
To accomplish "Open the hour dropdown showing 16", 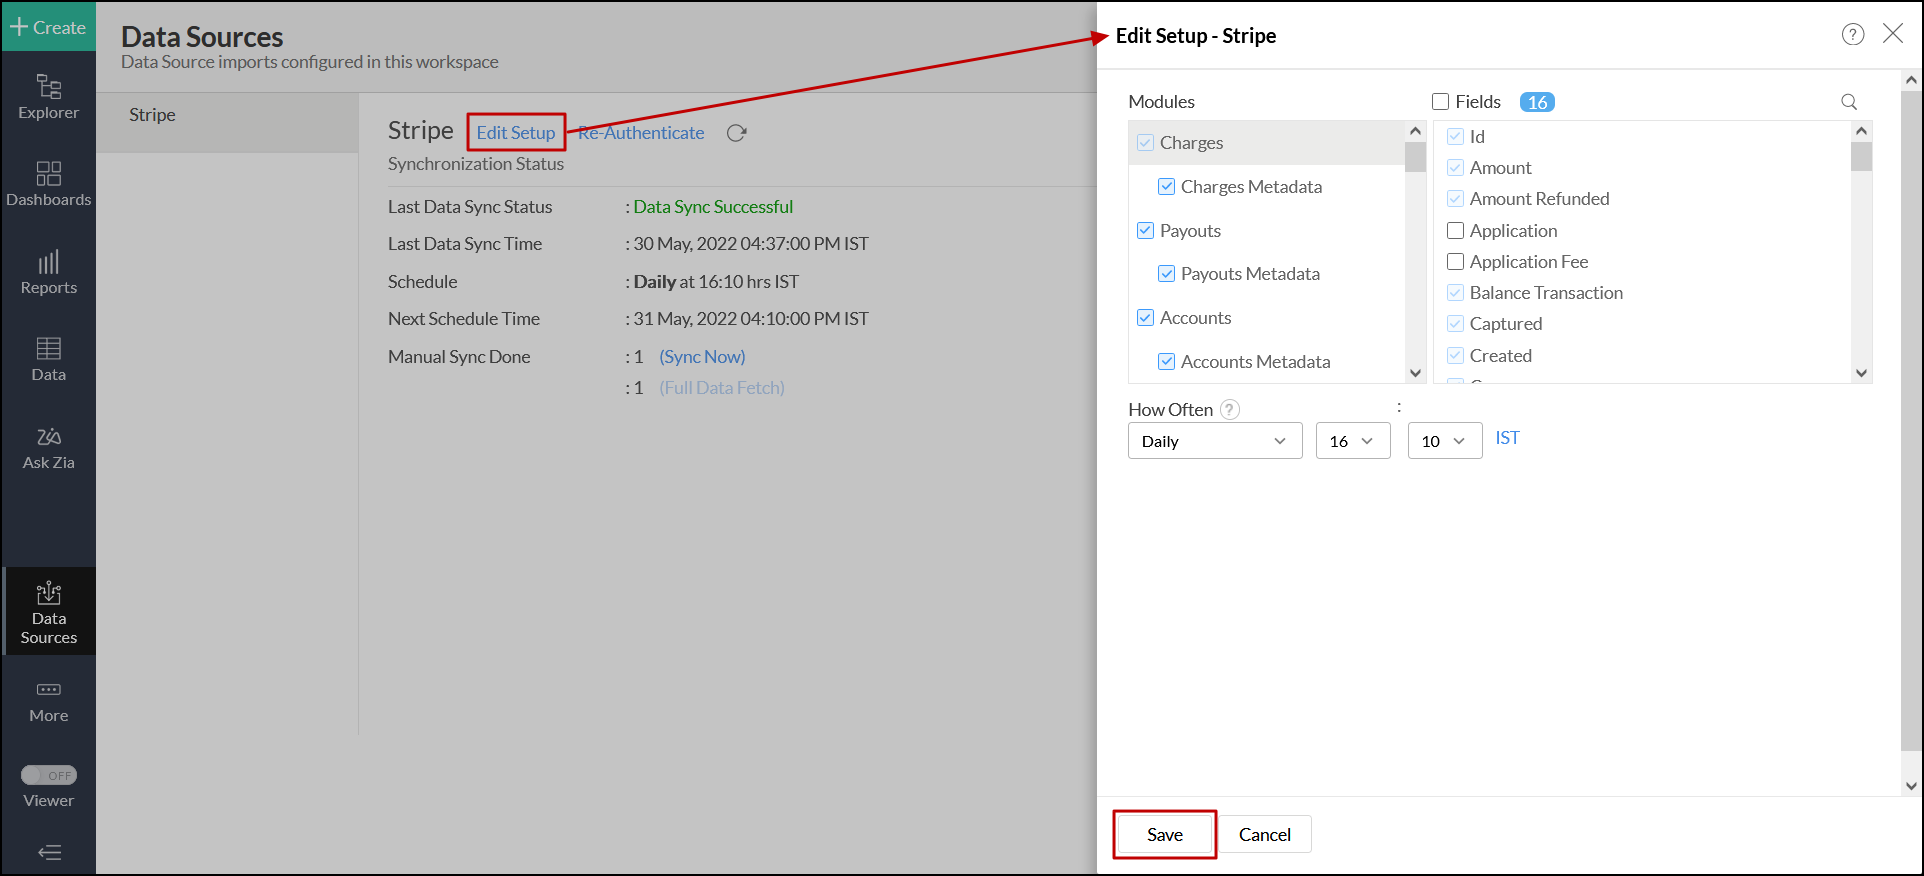I will point(1353,441).
